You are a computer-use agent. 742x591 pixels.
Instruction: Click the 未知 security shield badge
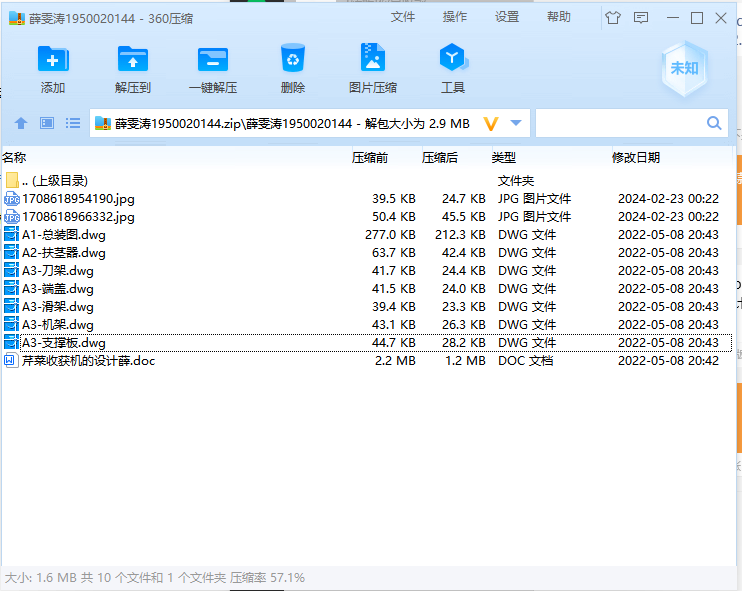click(684, 69)
